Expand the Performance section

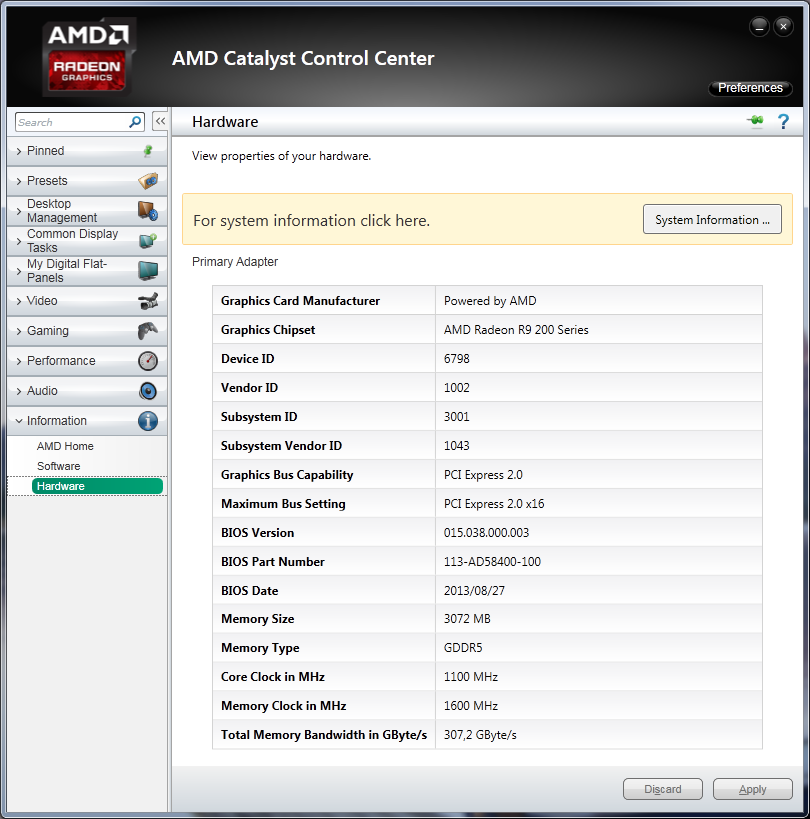87,361
